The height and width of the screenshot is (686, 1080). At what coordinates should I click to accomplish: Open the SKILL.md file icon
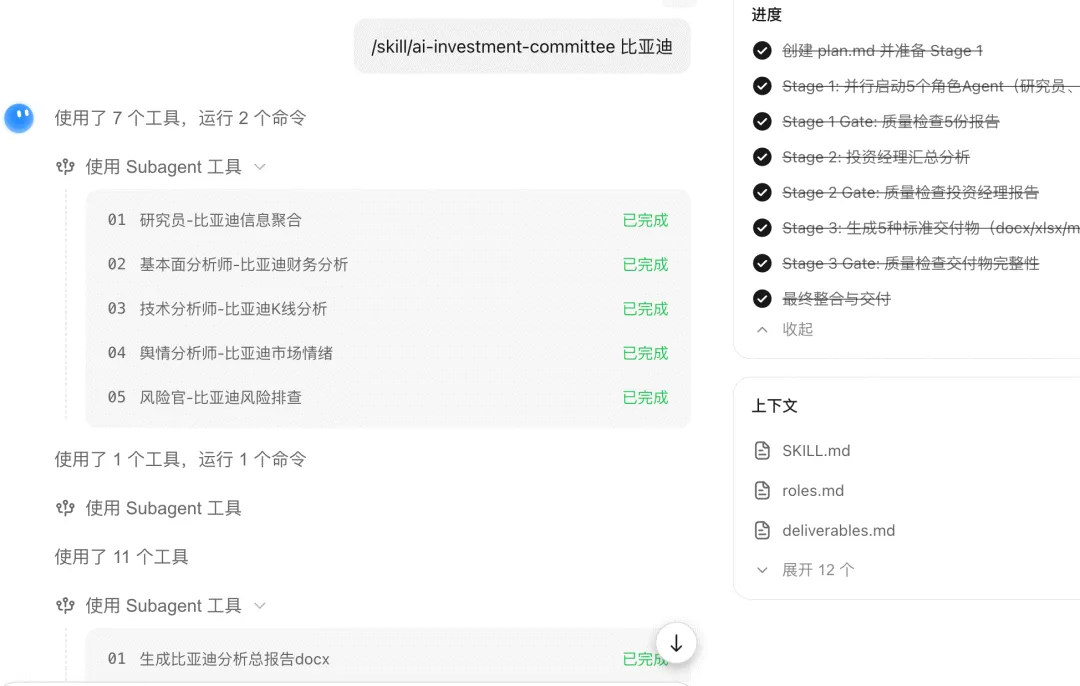pyautogui.click(x=762, y=450)
